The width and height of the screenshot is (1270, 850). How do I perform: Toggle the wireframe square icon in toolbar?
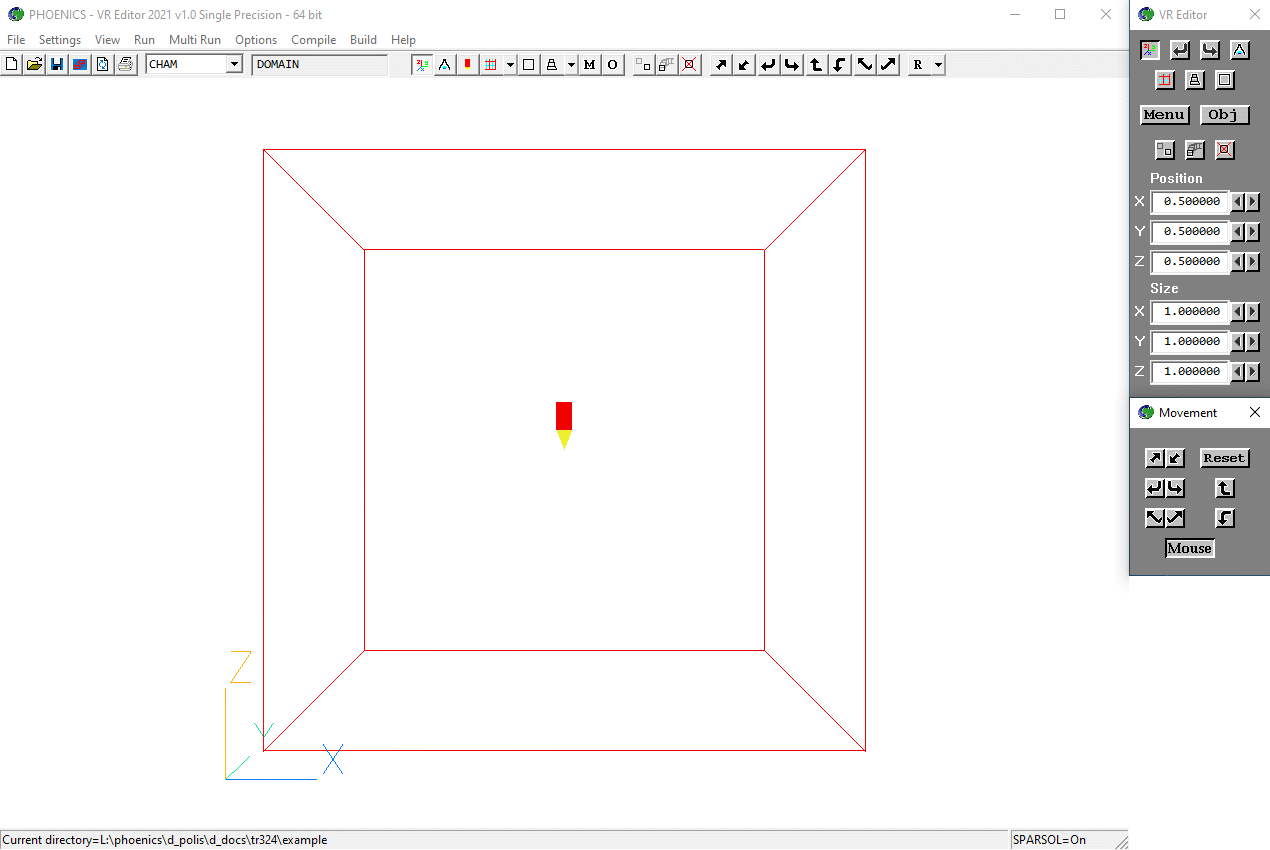[528, 65]
